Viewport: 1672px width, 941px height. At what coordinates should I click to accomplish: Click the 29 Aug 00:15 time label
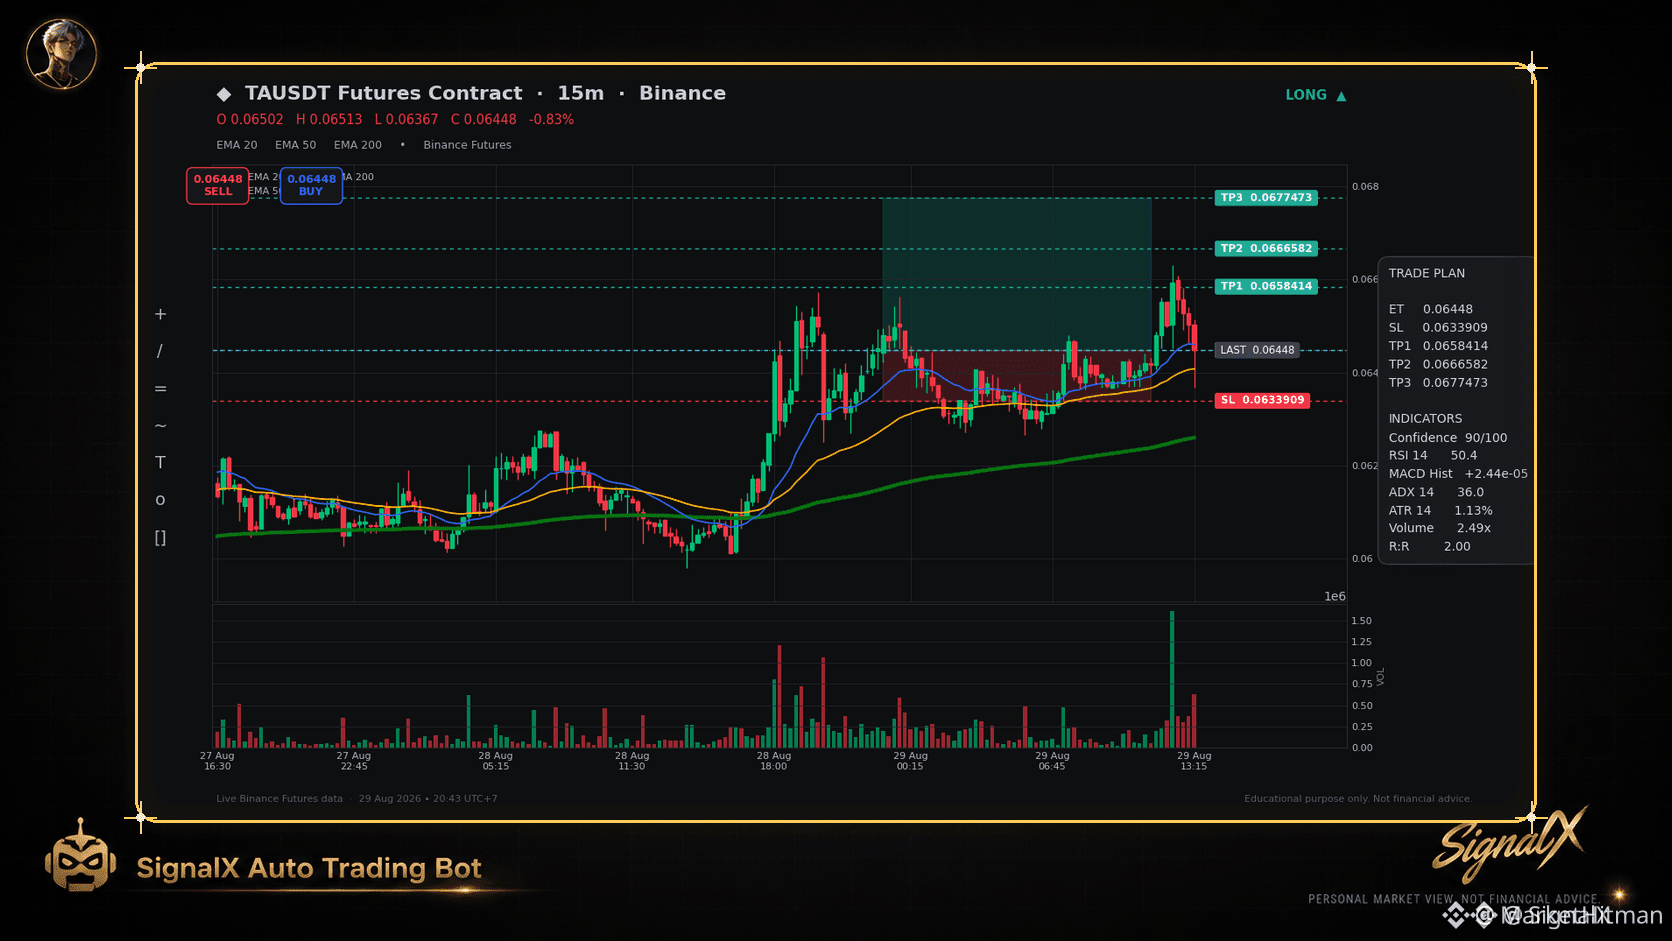point(910,761)
